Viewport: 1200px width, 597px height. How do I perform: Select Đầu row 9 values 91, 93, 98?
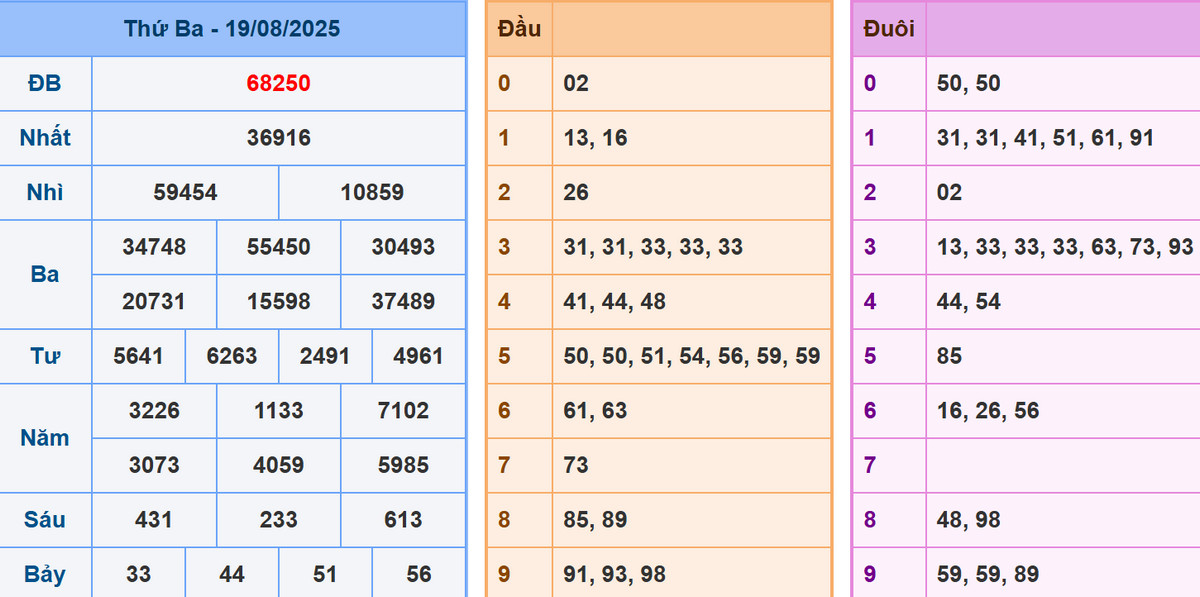point(614,574)
